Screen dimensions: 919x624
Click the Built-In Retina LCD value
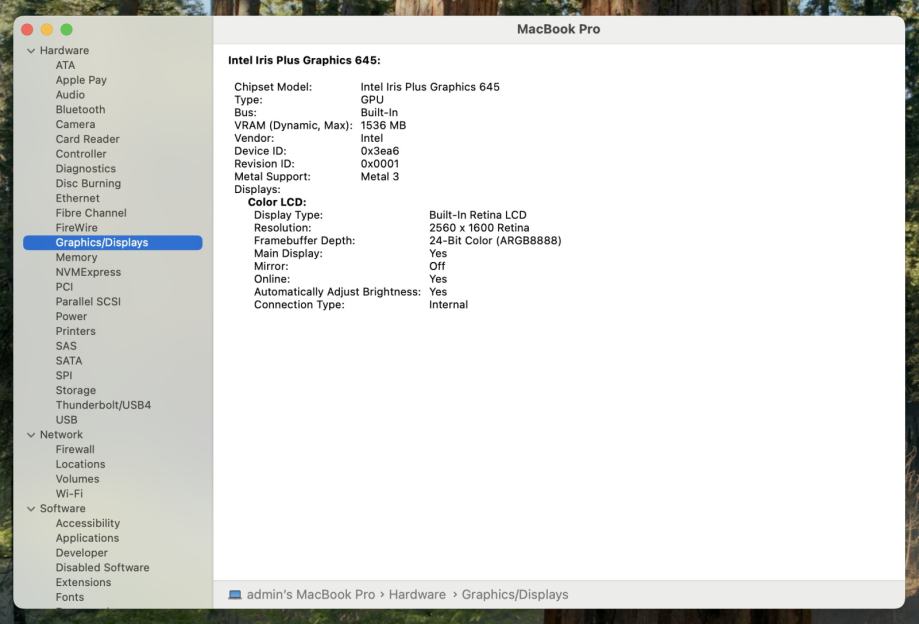[x=478, y=215]
